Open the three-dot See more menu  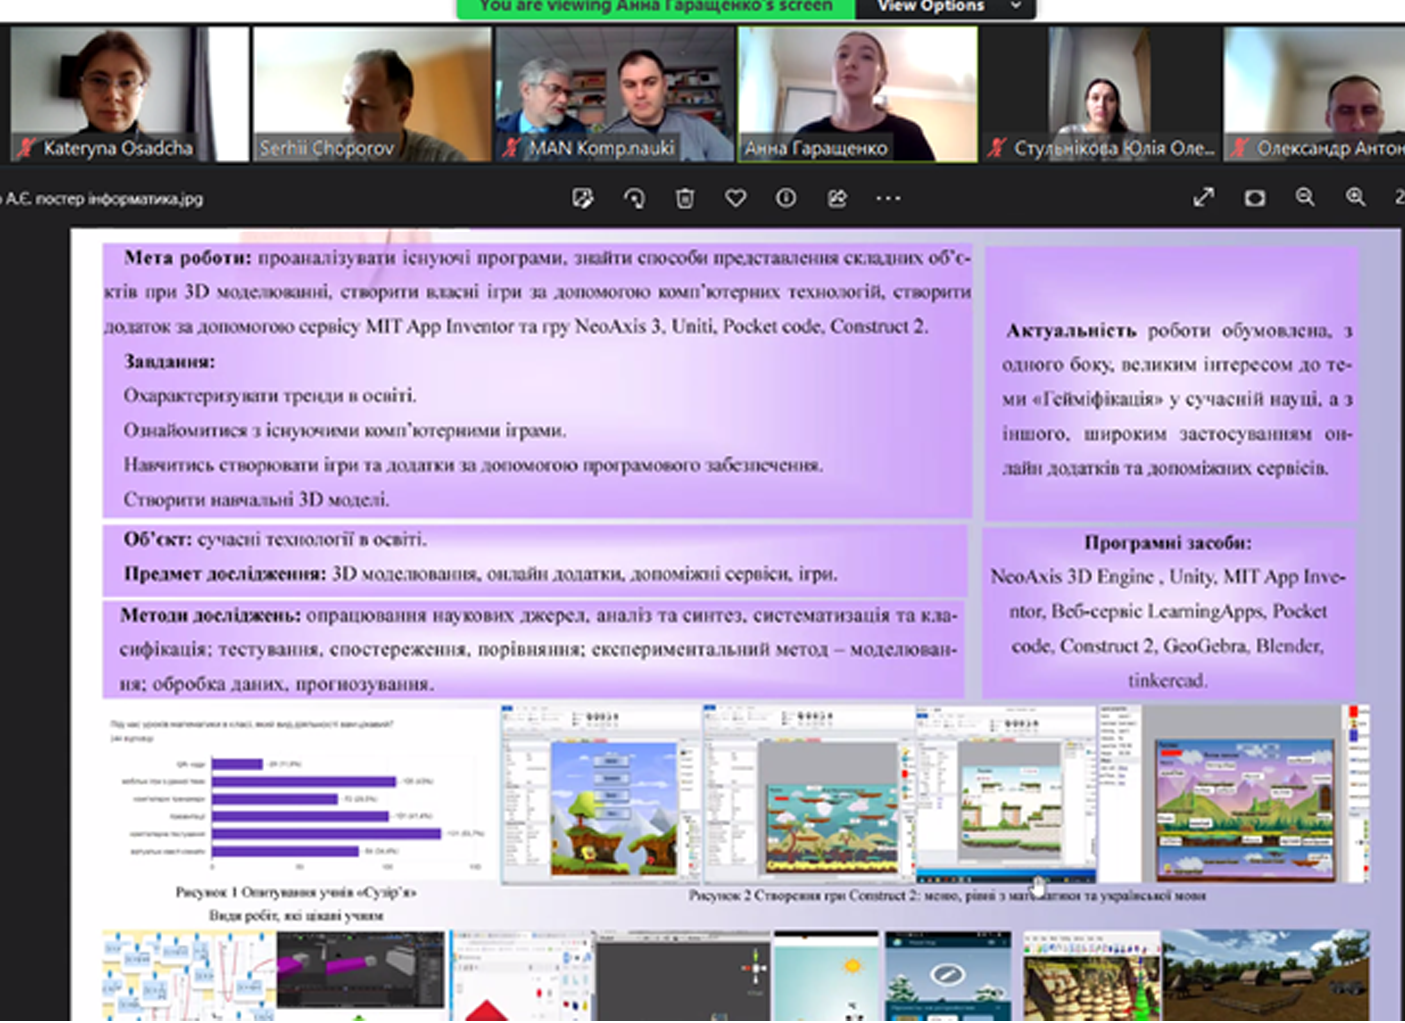[x=888, y=198]
